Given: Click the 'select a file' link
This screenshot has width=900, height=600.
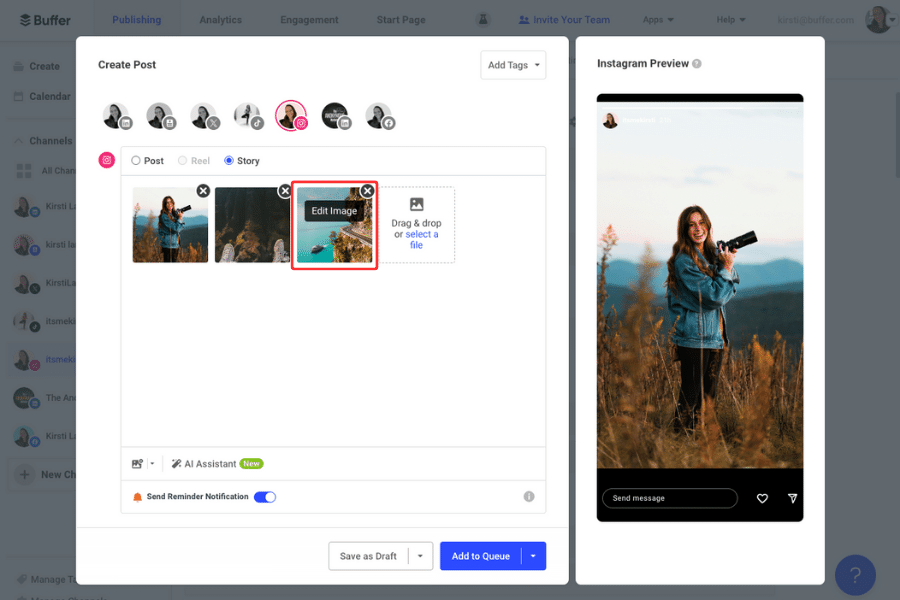Looking at the screenshot, I should pyautogui.click(x=419, y=238).
